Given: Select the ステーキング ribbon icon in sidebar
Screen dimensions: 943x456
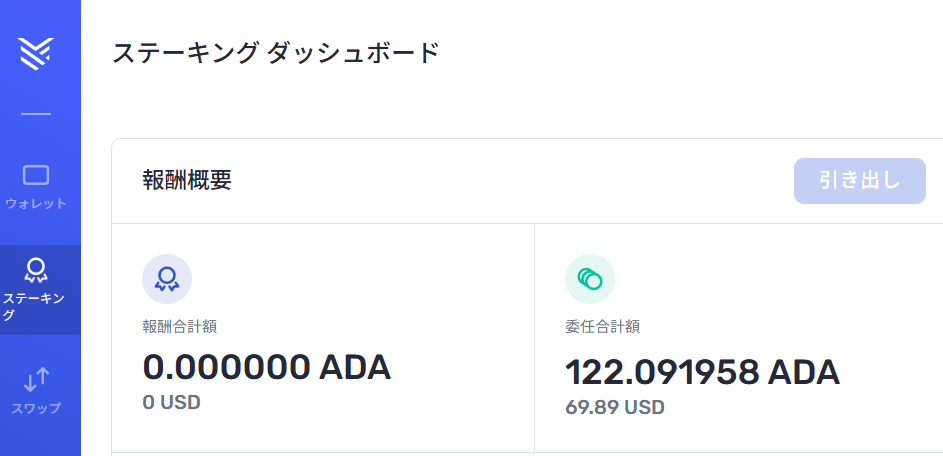Looking at the screenshot, I should (36, 270).
